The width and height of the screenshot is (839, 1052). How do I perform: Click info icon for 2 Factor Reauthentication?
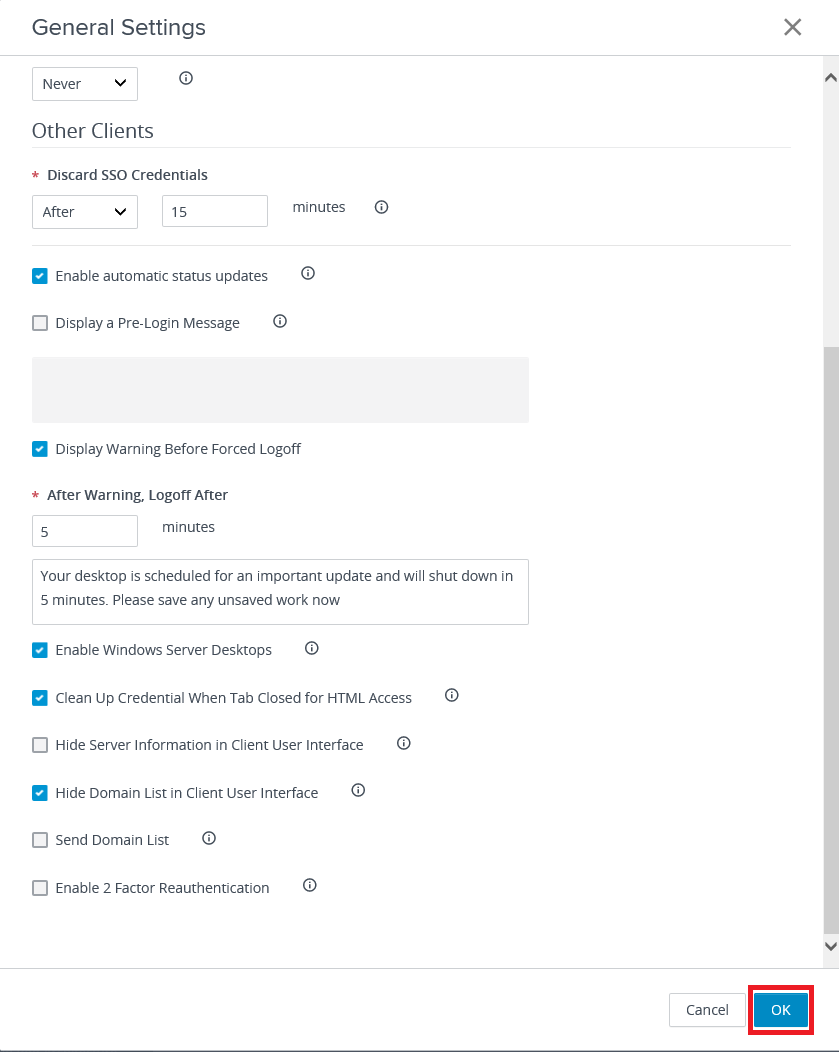click(310, 885)
